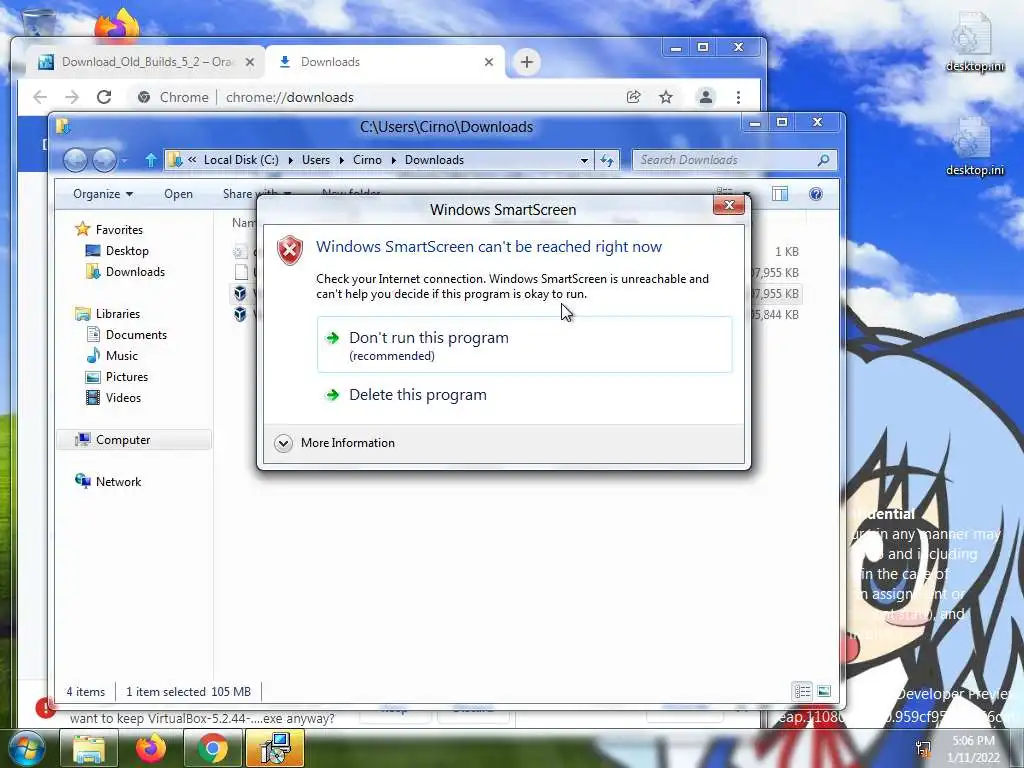1024x768 pixels.
Task: Click Explorer back navigation button
Action: coord(75,160)
